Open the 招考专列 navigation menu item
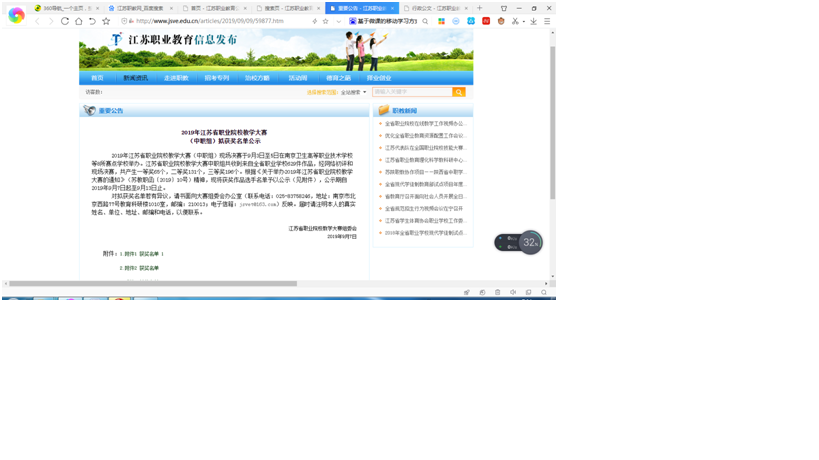 [216, 78]
